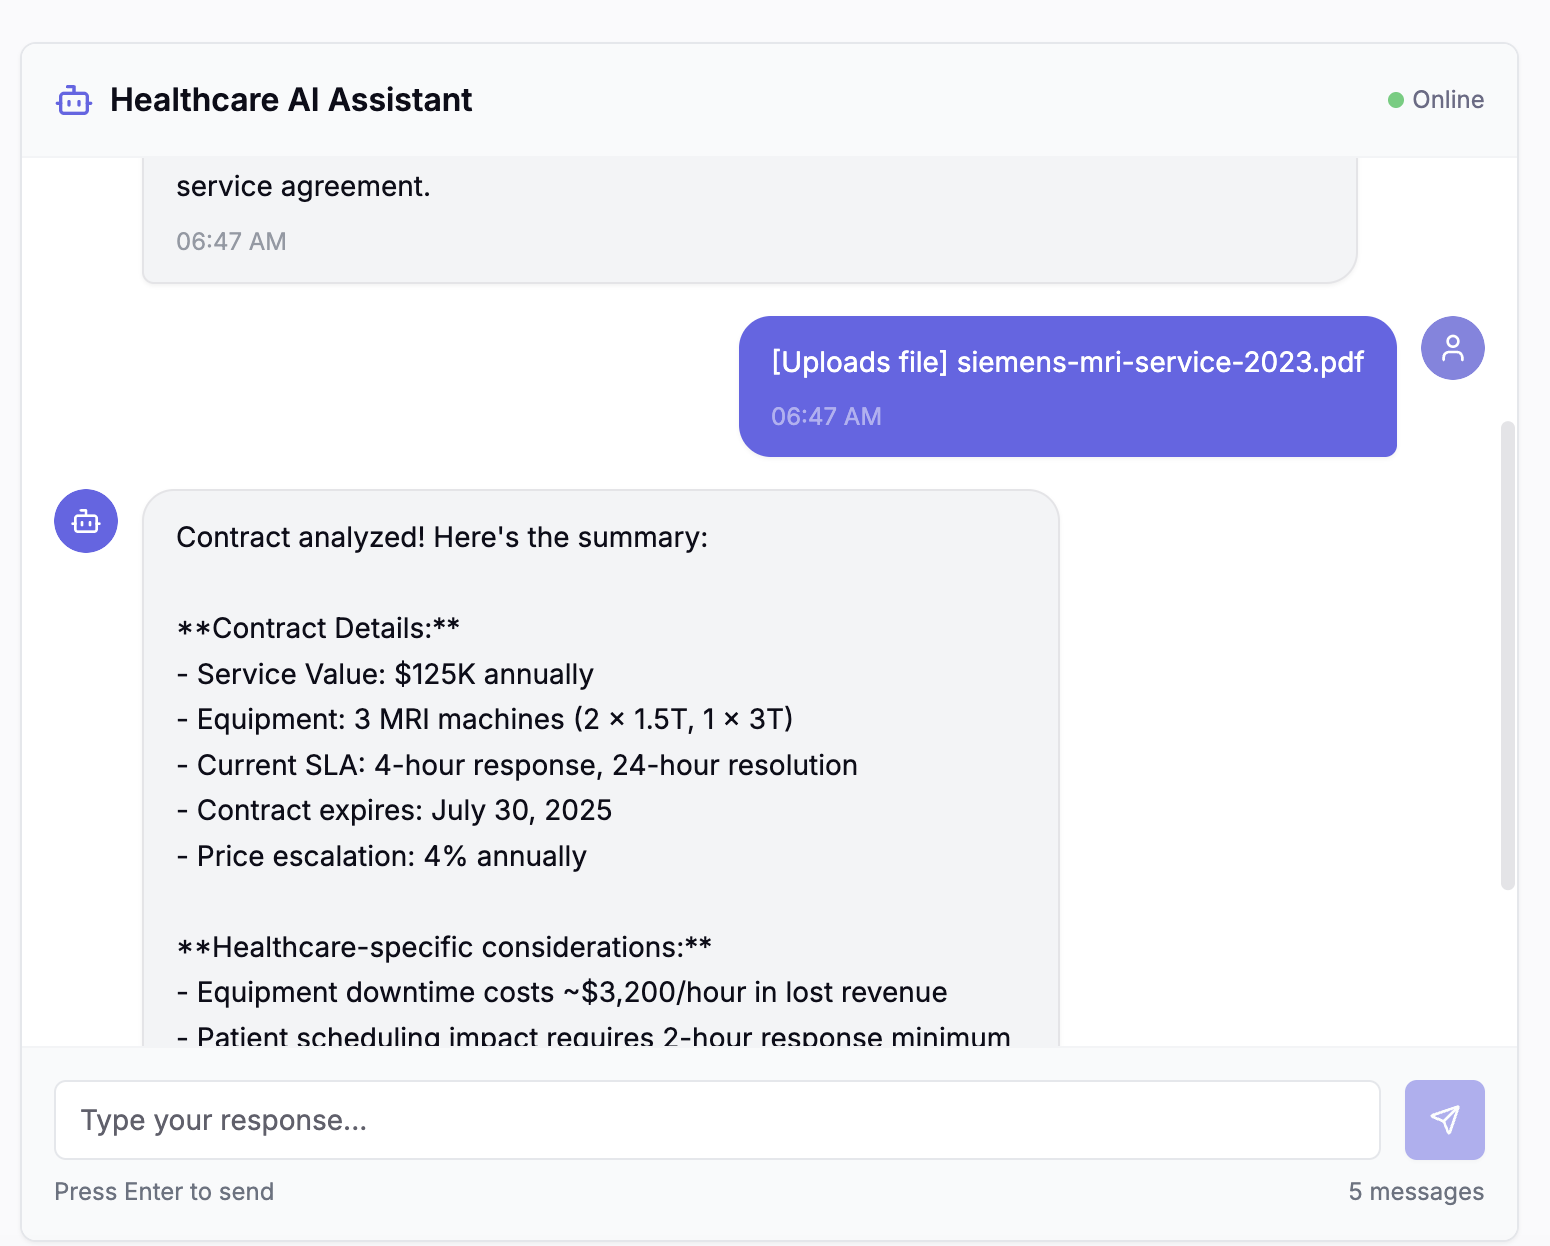Click inside the Type your response field

717,1120
